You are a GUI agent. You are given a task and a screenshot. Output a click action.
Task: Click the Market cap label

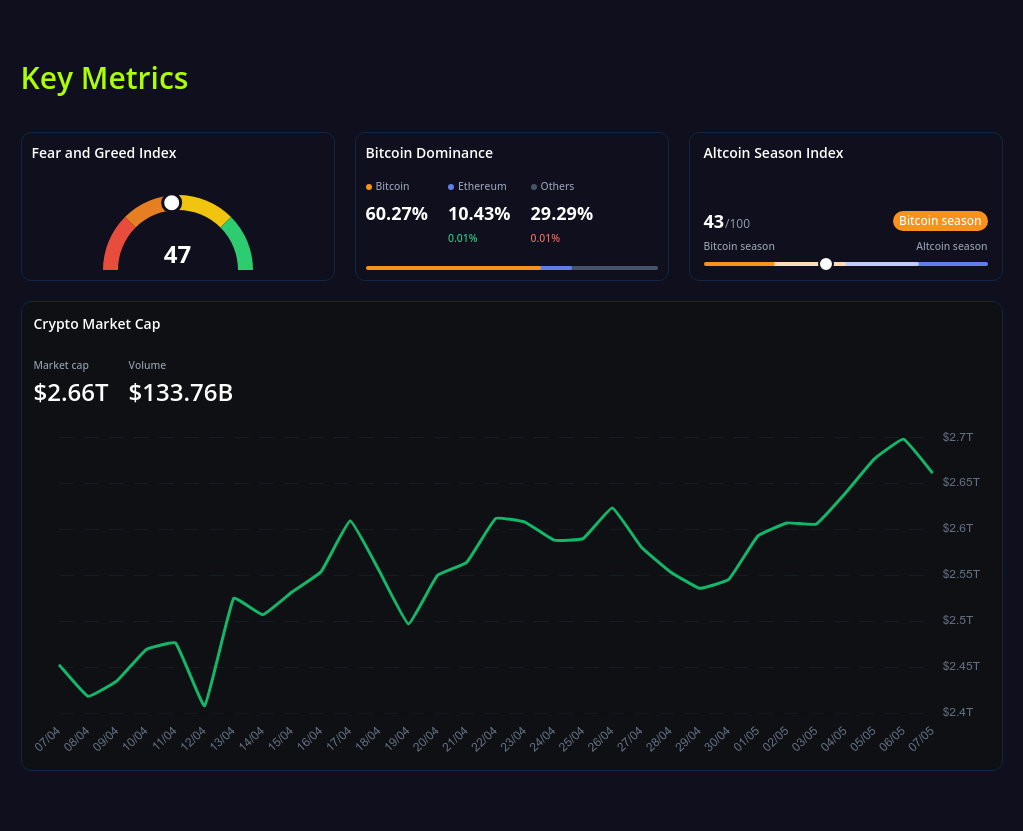(x=61, y=365)
